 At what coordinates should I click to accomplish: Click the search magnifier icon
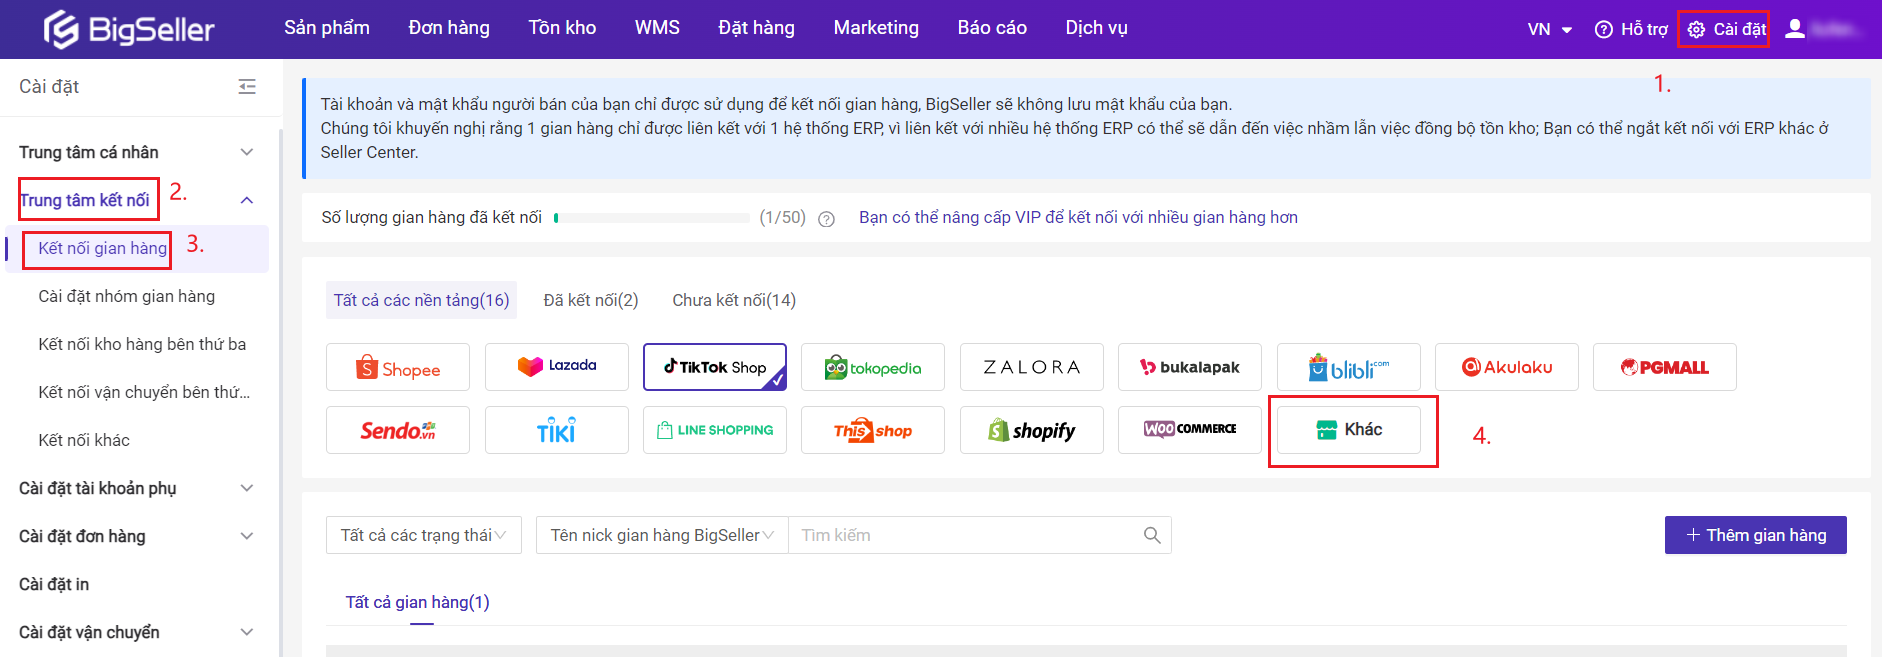click(x=1152, y=535)
